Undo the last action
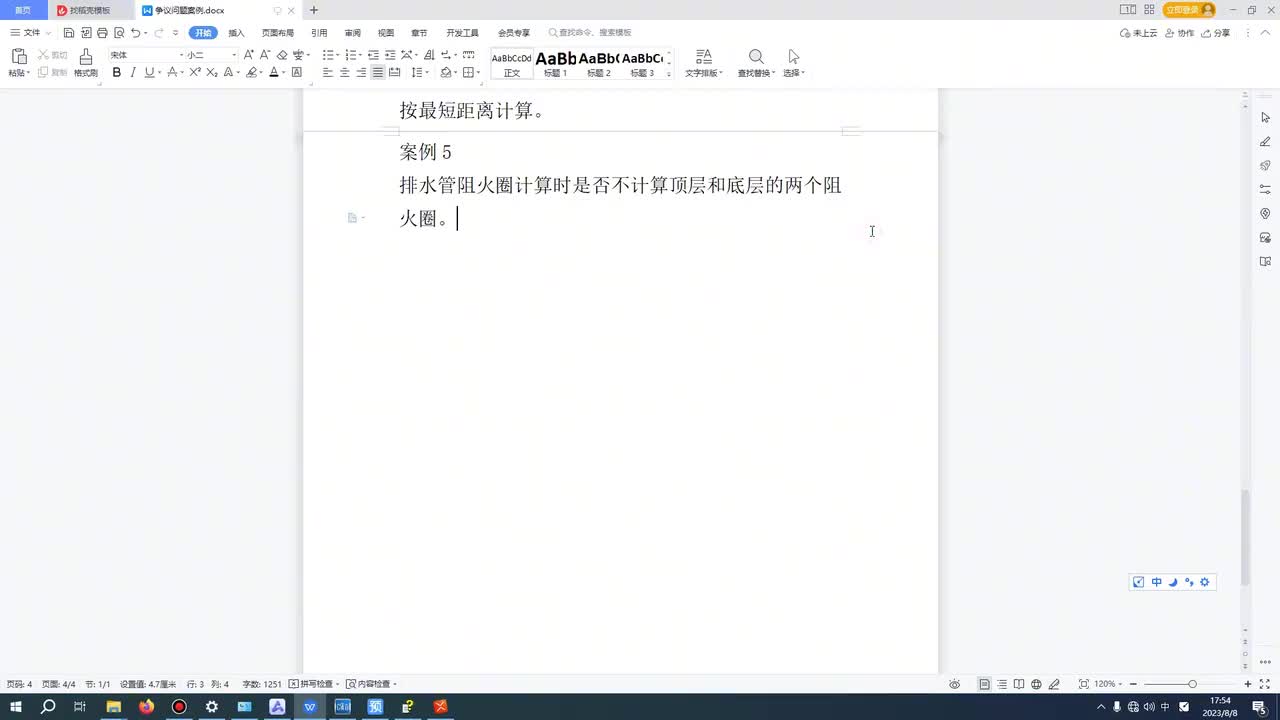 click(x=136, y=33)
